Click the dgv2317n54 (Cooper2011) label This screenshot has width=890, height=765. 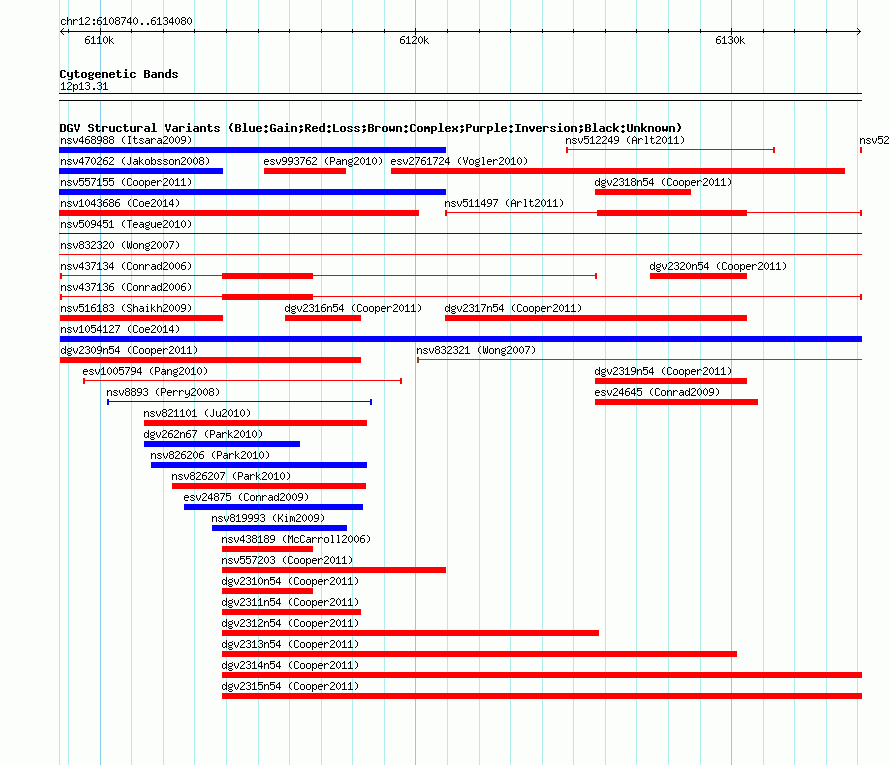pyautogui.click(x=513, y=308)
